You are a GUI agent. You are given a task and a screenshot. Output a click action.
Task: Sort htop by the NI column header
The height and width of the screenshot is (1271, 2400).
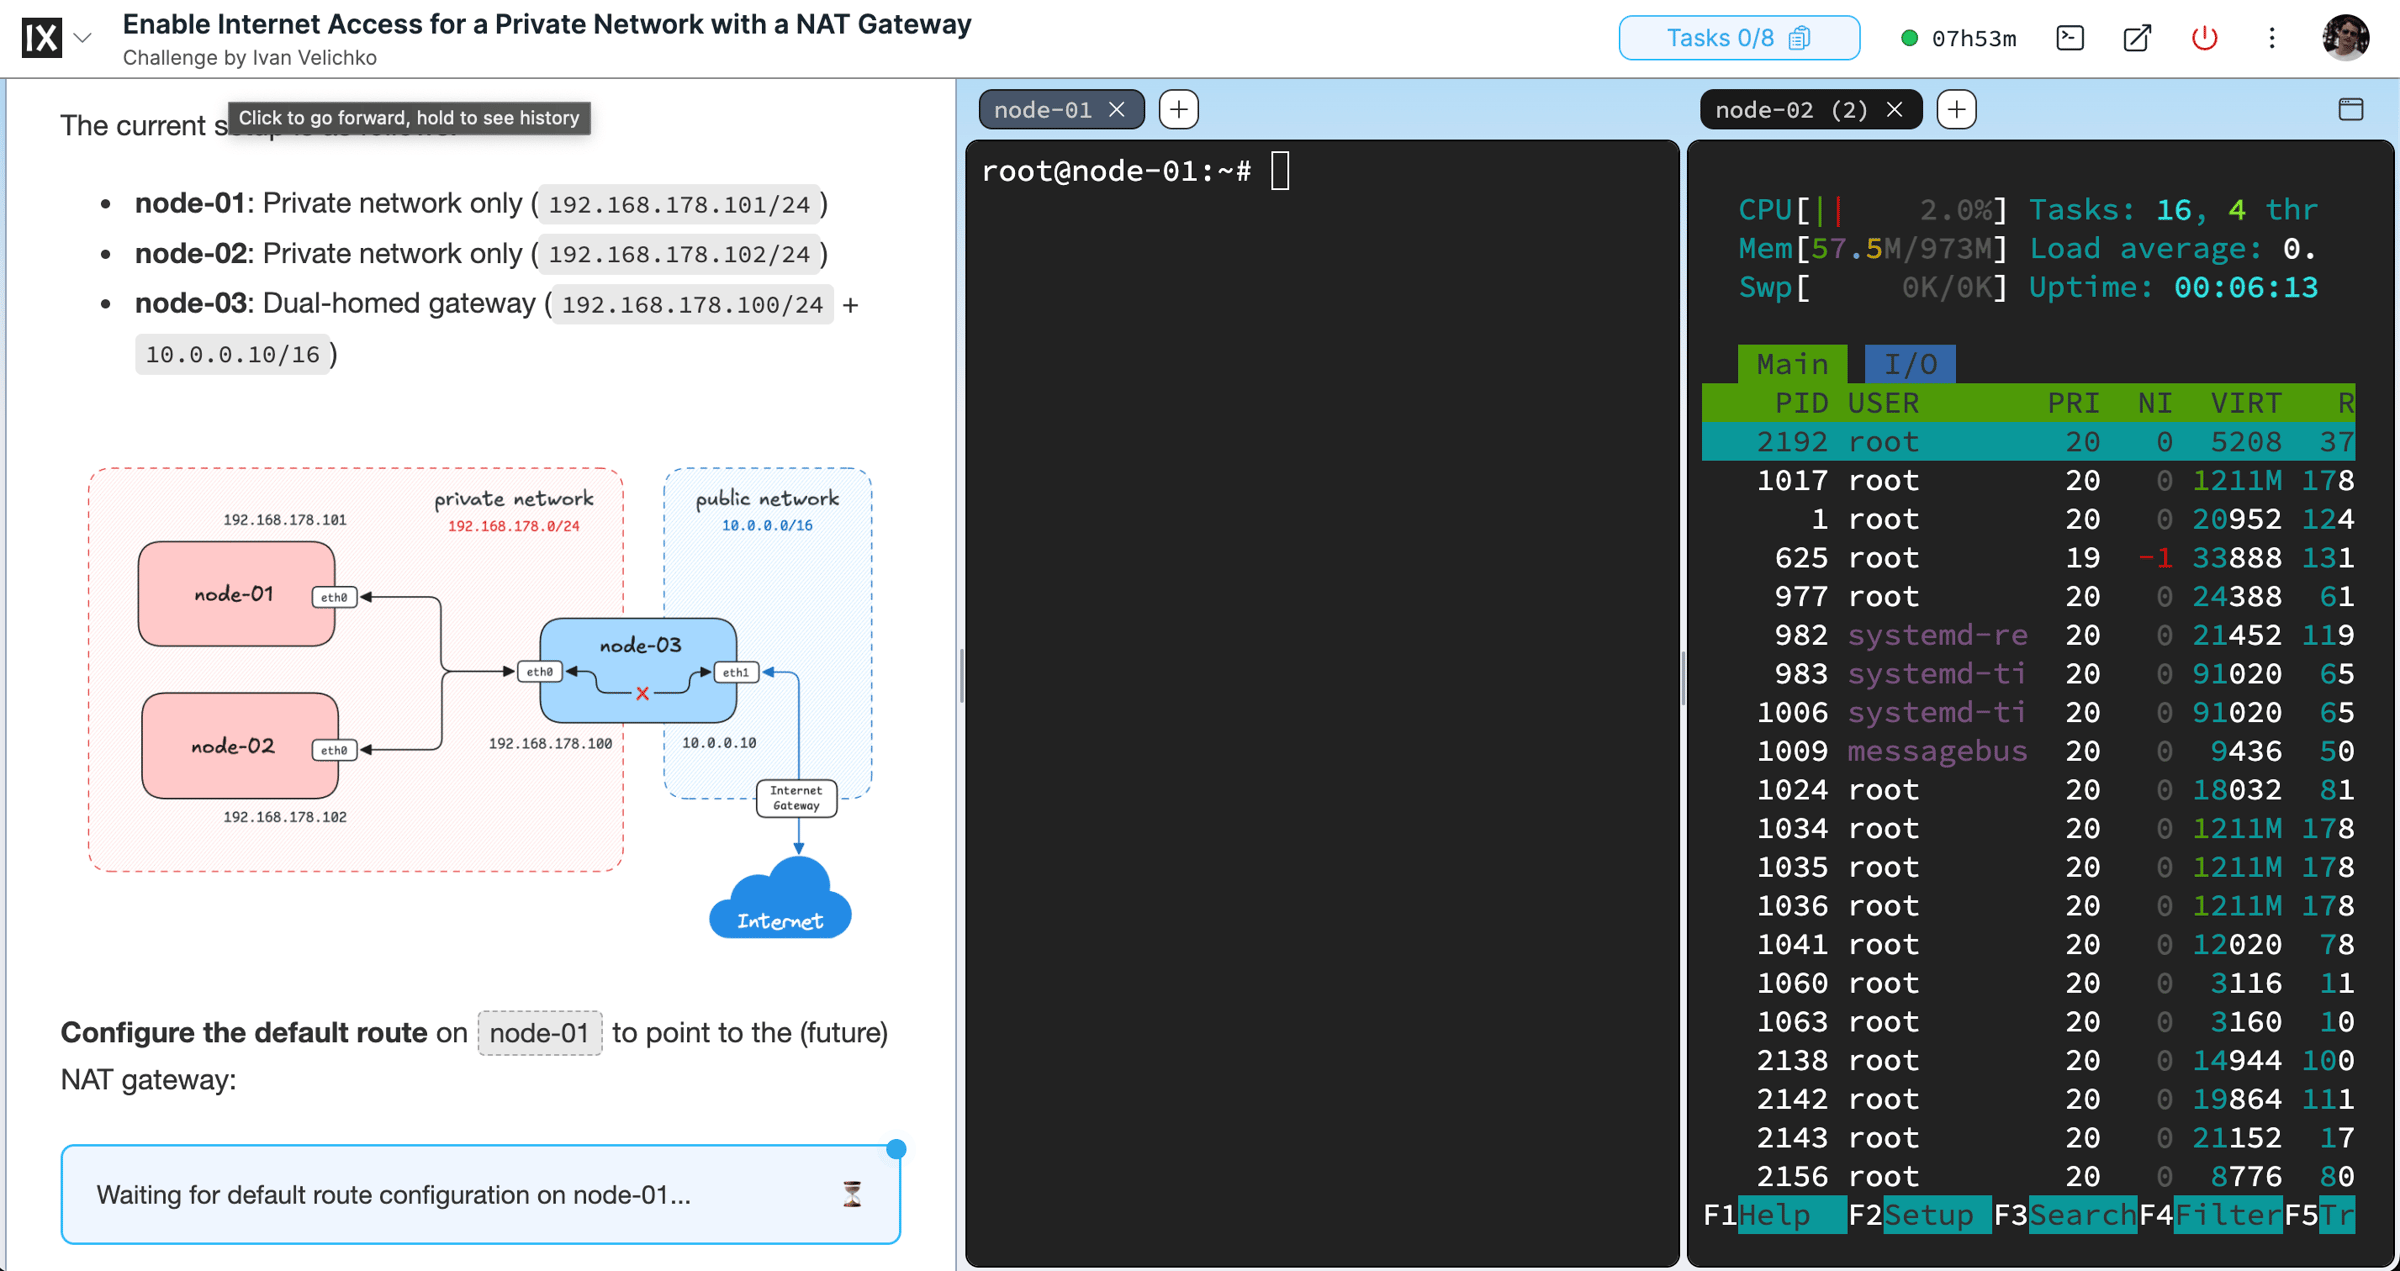2155,403
